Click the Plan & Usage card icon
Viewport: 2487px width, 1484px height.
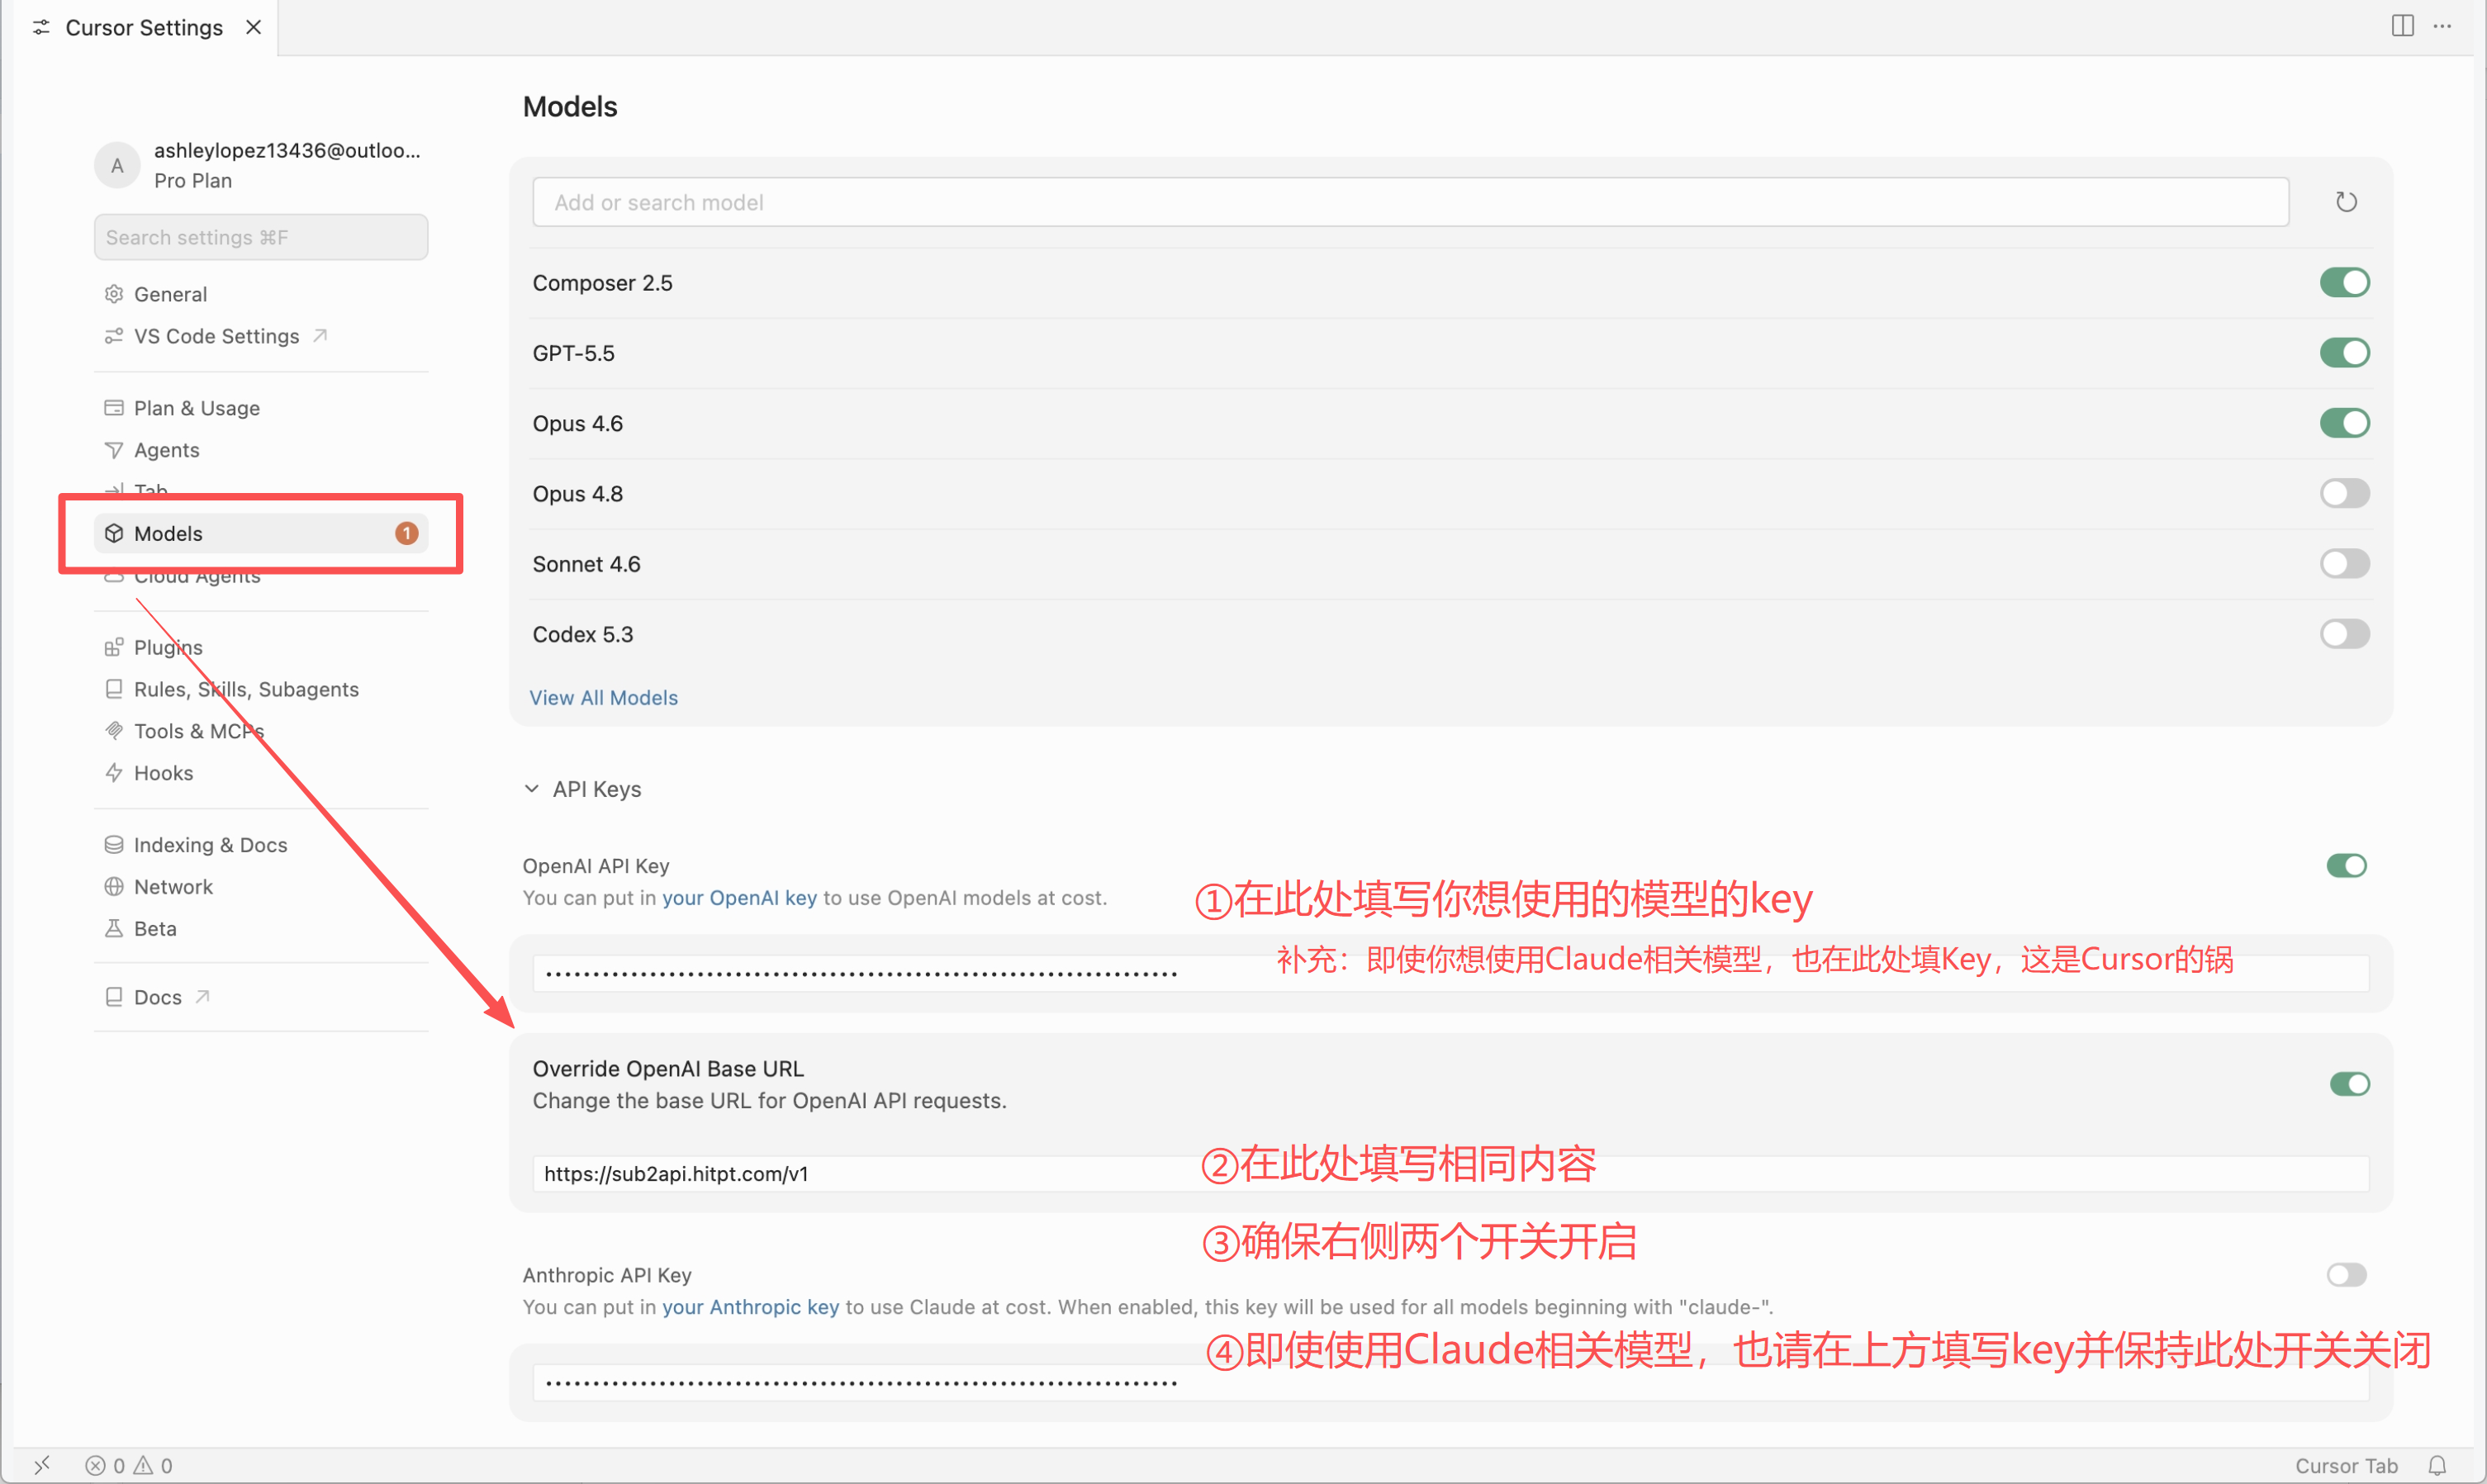pyautogui.click(x=114, y=408)
